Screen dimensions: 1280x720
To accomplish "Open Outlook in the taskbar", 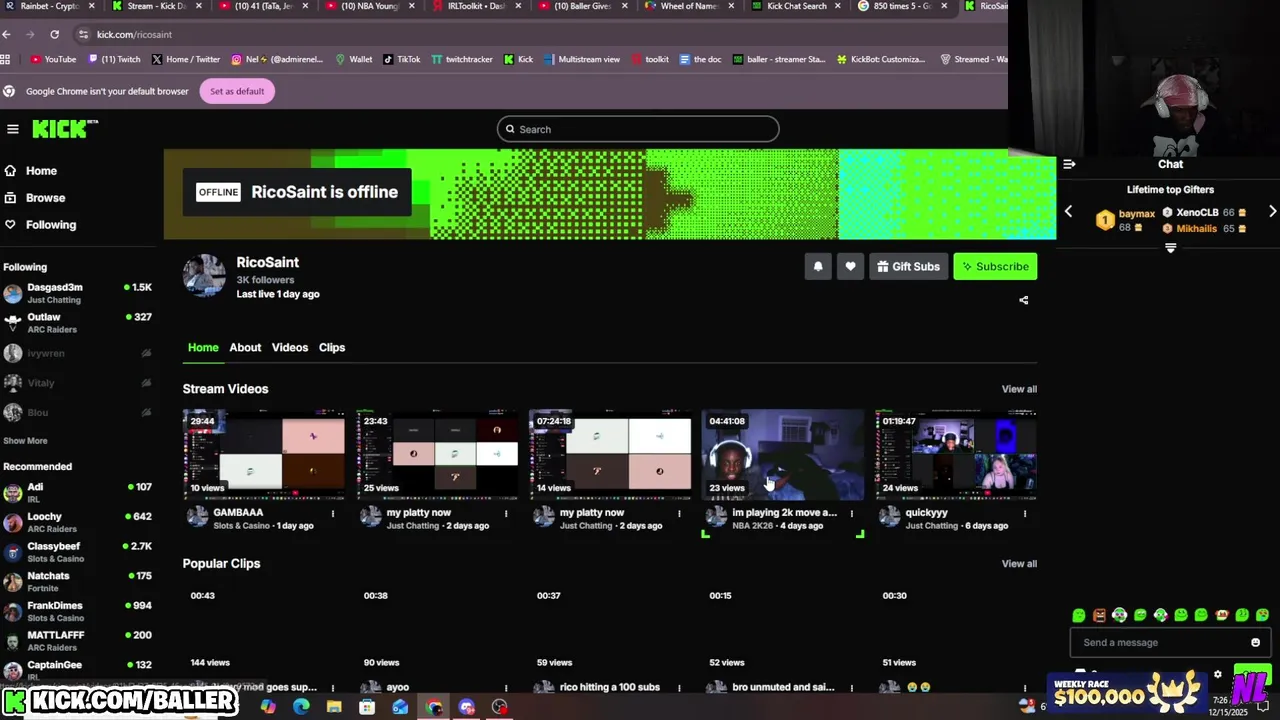I will coord(400,707).
